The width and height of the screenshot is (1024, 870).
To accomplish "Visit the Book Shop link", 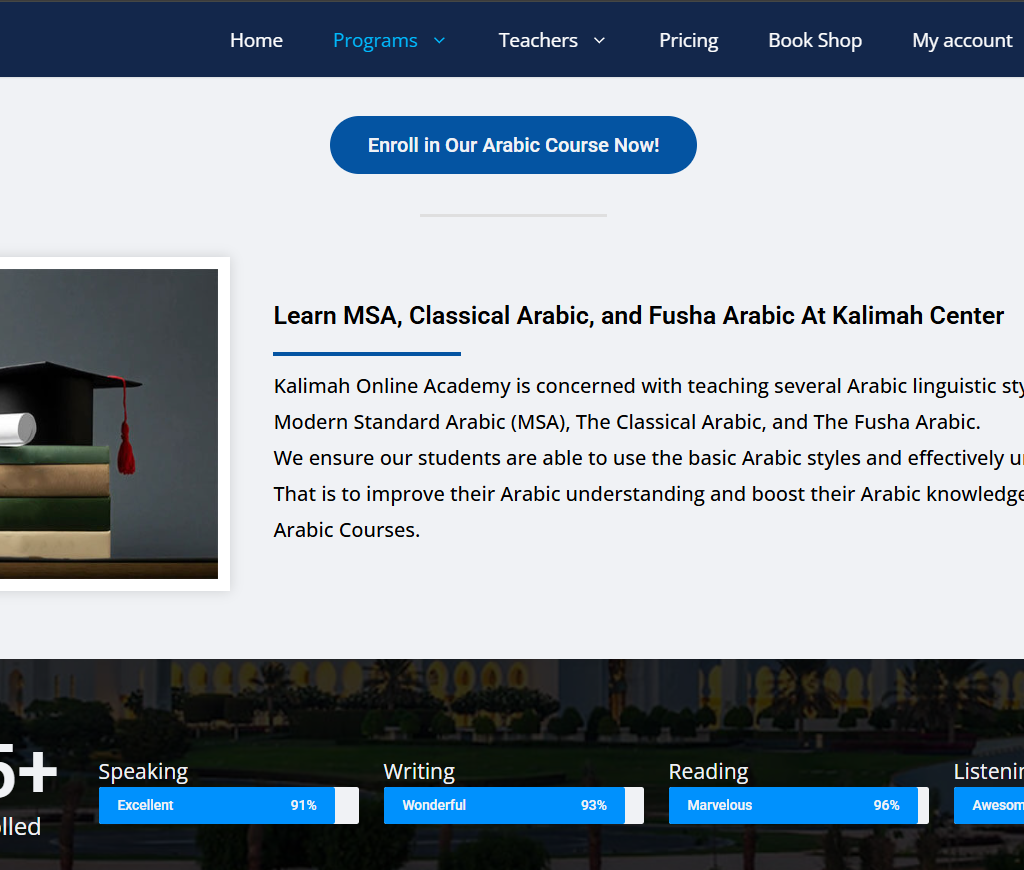I will (815, 40).
